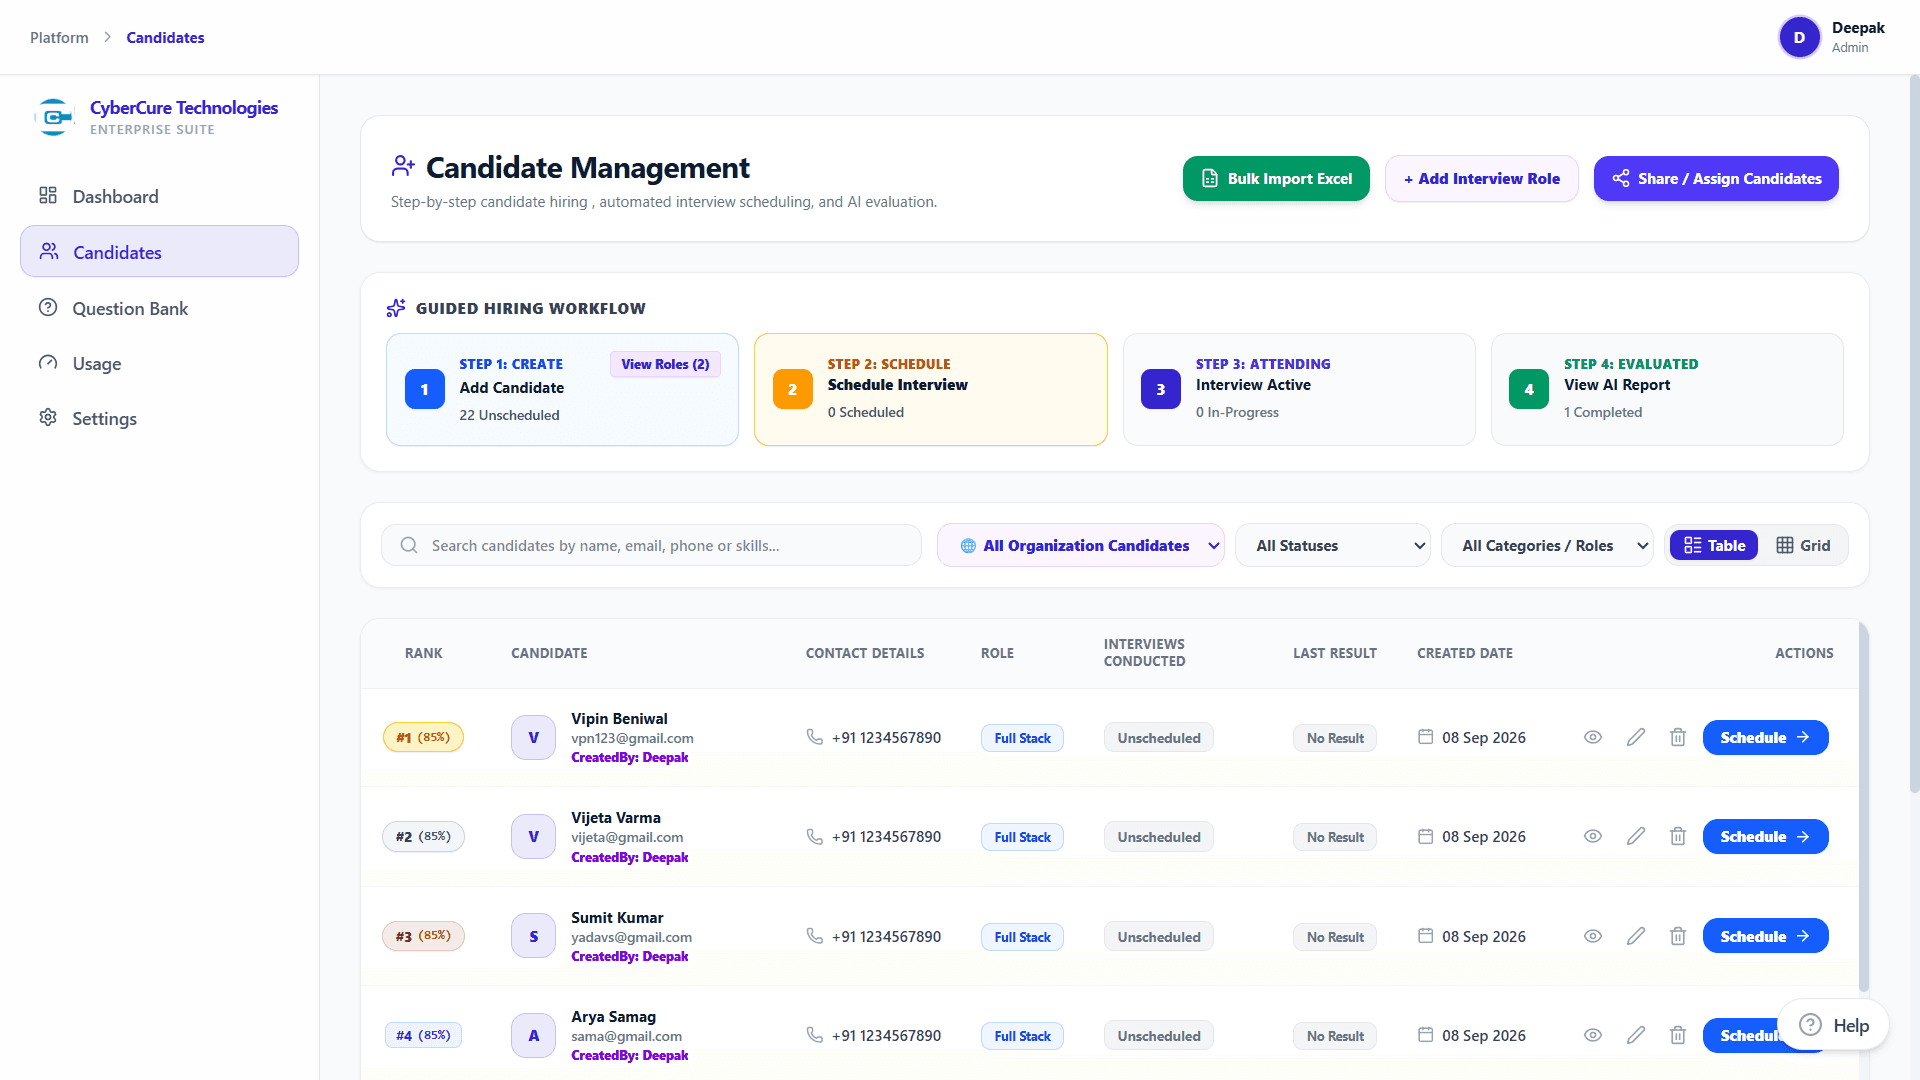Image resolution: width=1920 pixels, height=1080 pixels.
Task: Click No Result badge for Sumit Kumar
Action: [1335, 937]
